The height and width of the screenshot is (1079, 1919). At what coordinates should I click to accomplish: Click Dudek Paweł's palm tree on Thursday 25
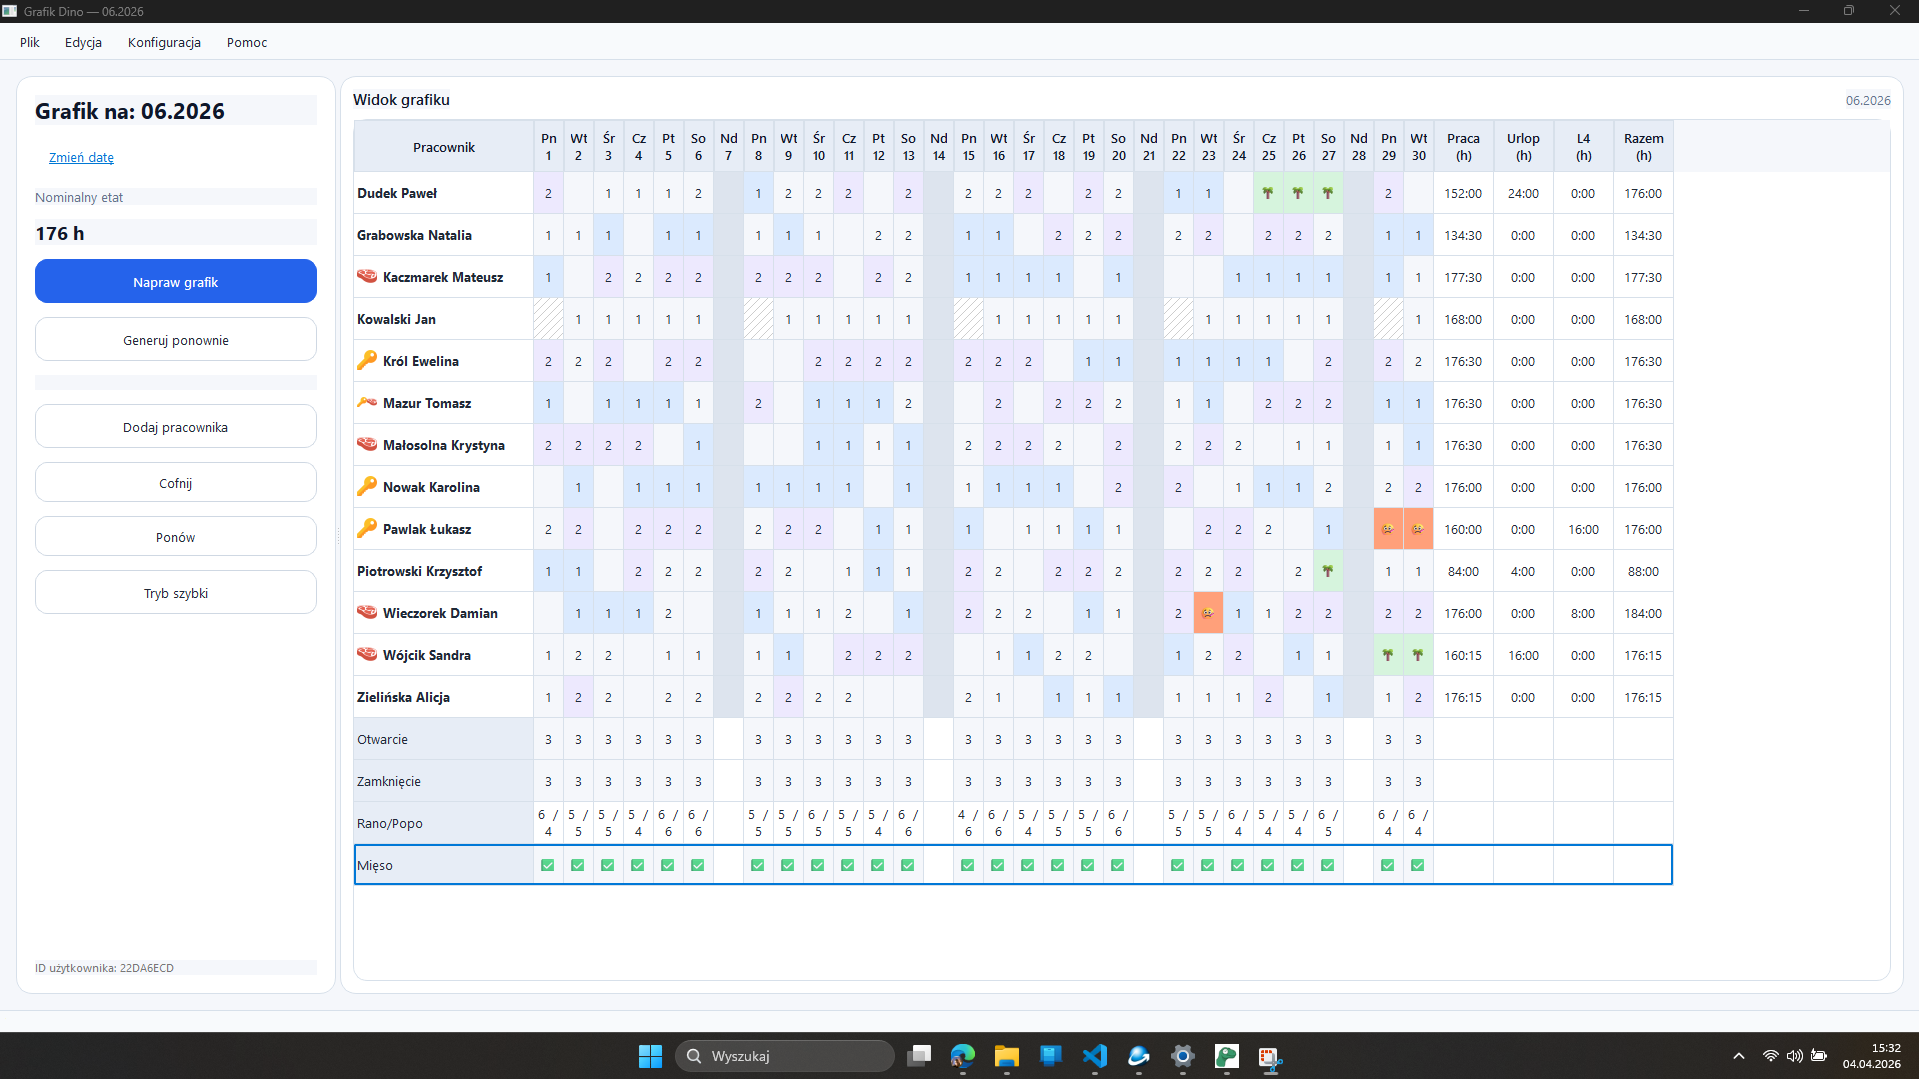point(1268,193)
